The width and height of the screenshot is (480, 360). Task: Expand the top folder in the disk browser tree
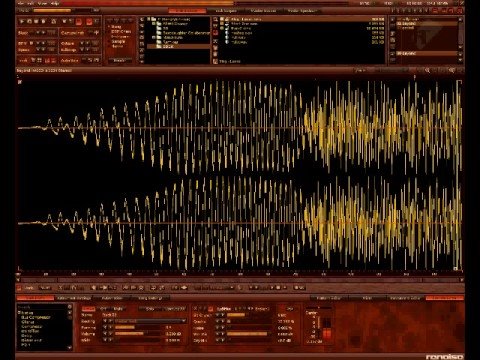[149, 19]
